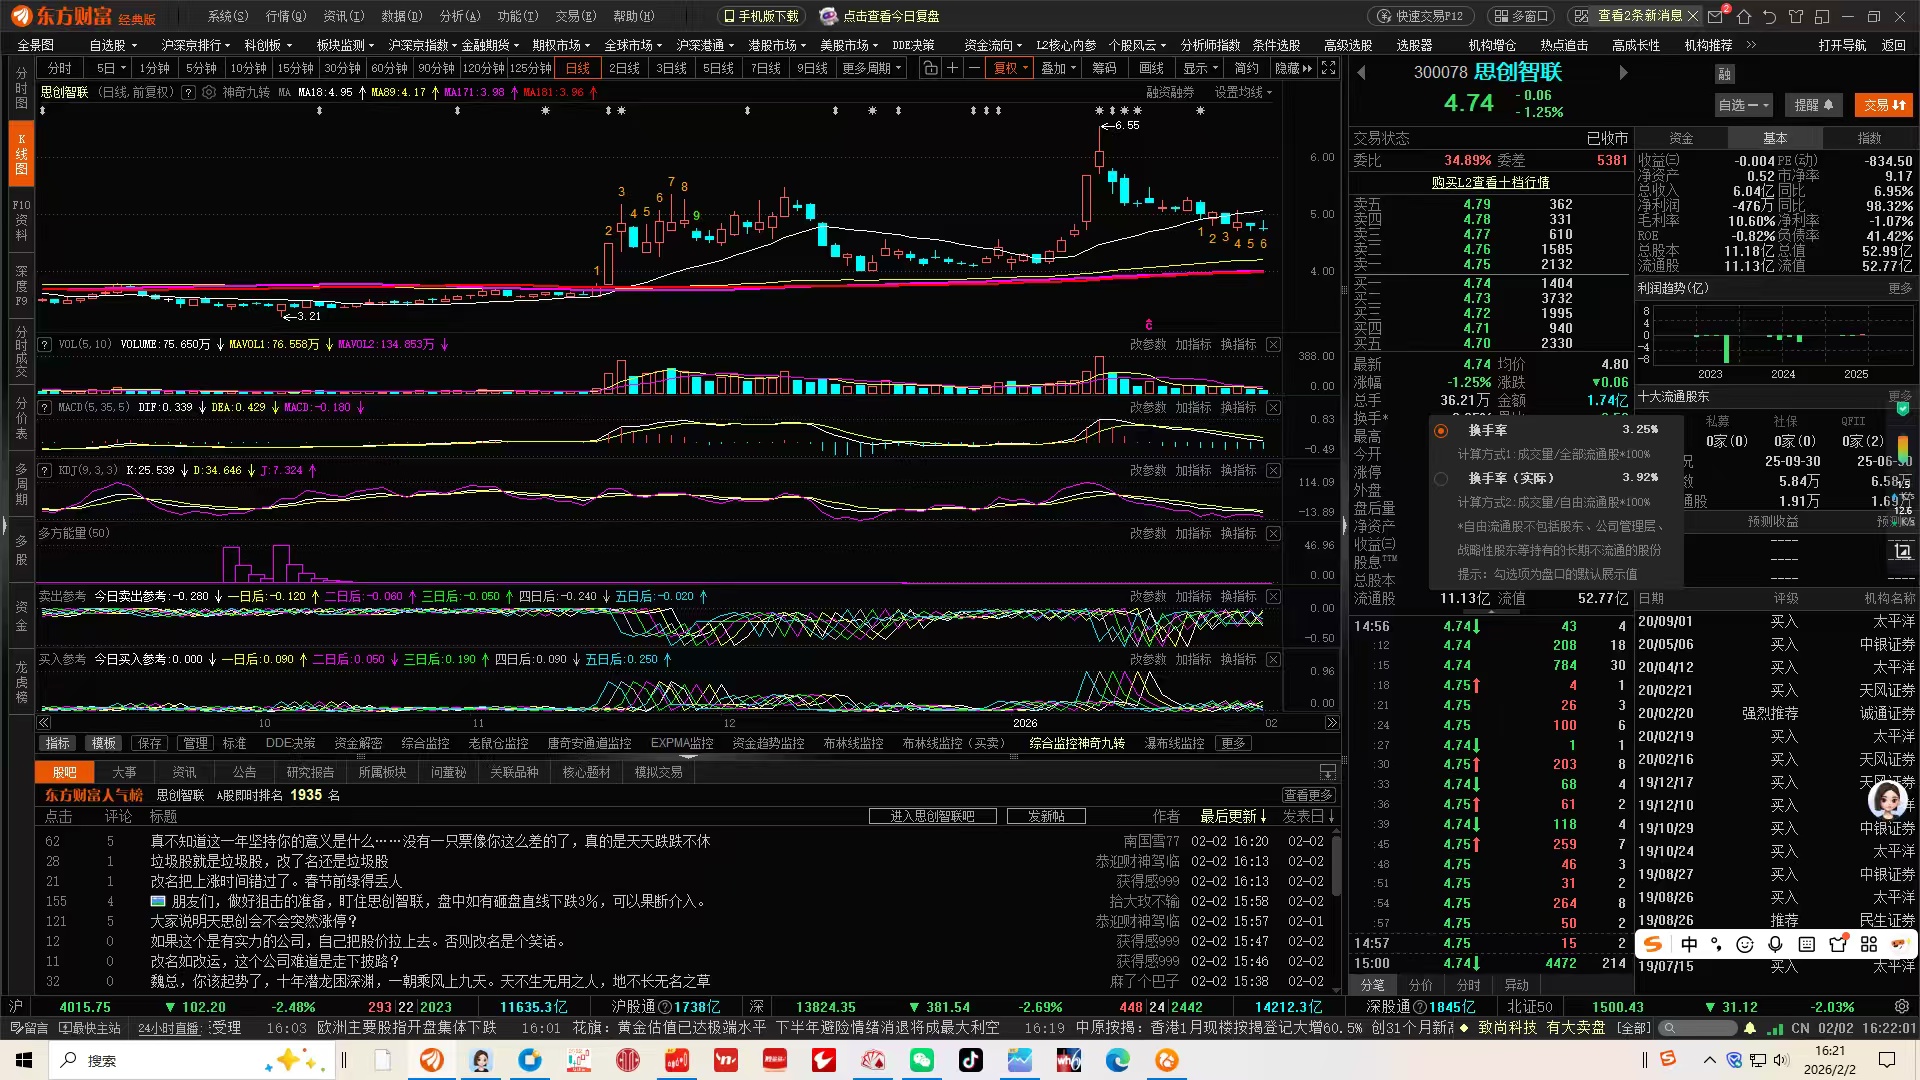Image resolution: width=1920 pixels, height=1080 pixels.
Task: Click 购买L2查看十档行情 link
Action: pos(1490,182)
